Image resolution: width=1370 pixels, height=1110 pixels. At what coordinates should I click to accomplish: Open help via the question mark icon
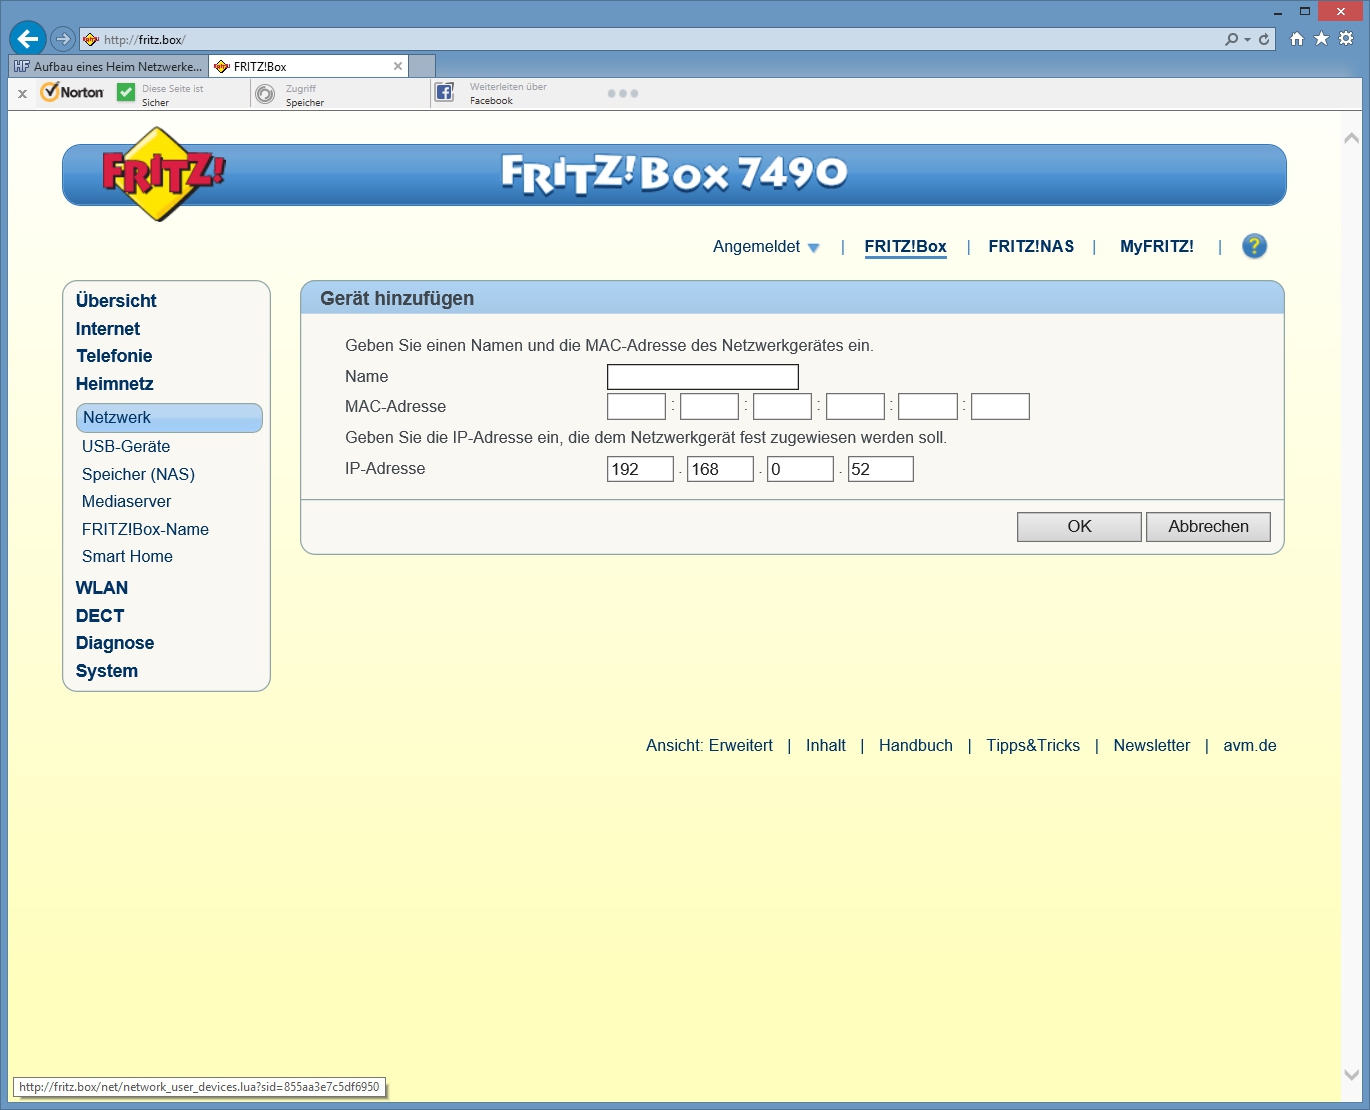coord(1254,246)
